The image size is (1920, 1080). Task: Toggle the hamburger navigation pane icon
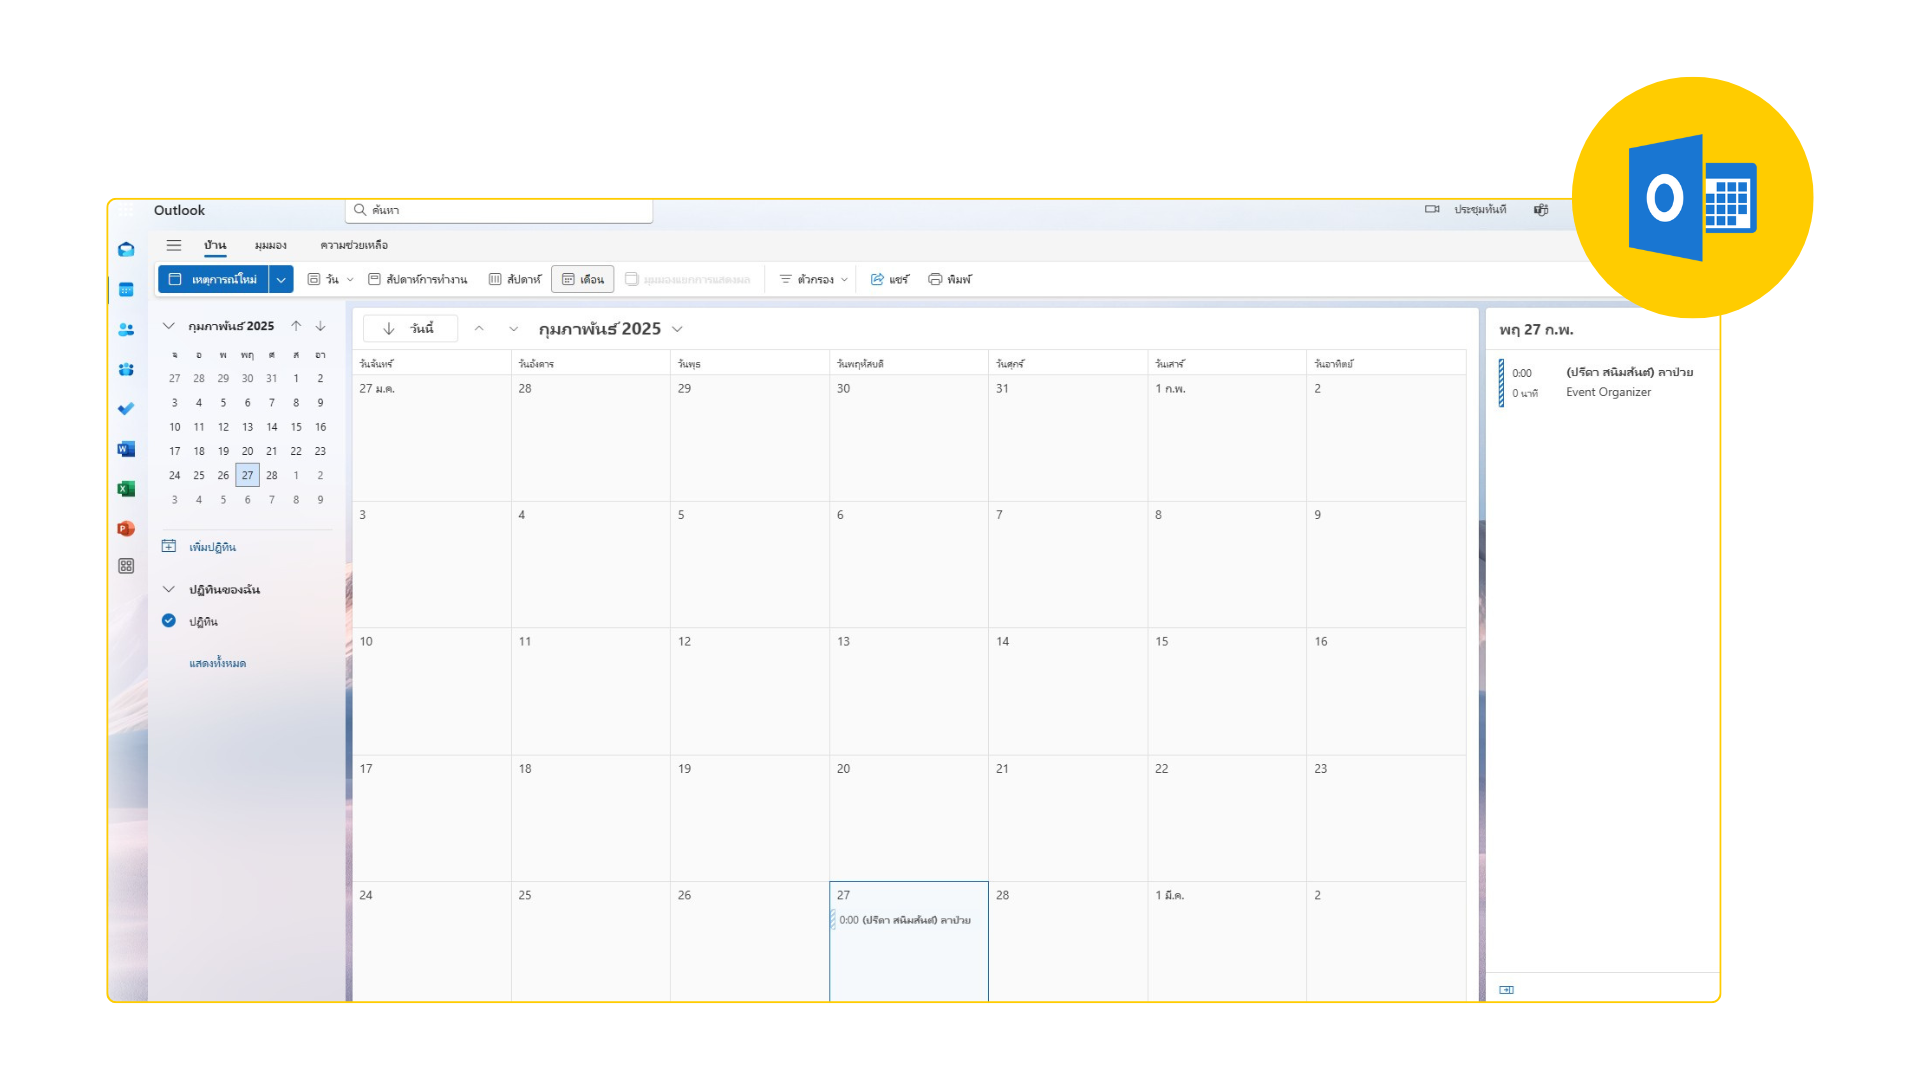(174, 245)
